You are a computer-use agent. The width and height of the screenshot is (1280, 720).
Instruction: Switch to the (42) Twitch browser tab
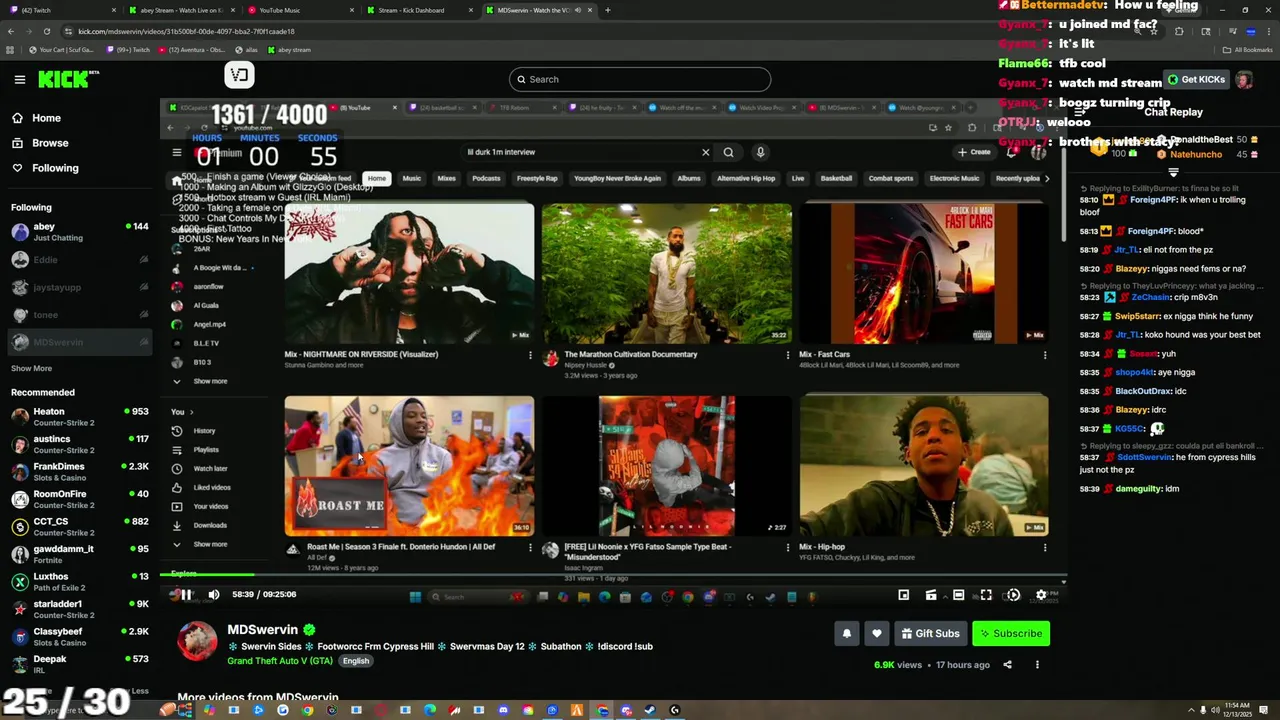(x=60, y=10)
